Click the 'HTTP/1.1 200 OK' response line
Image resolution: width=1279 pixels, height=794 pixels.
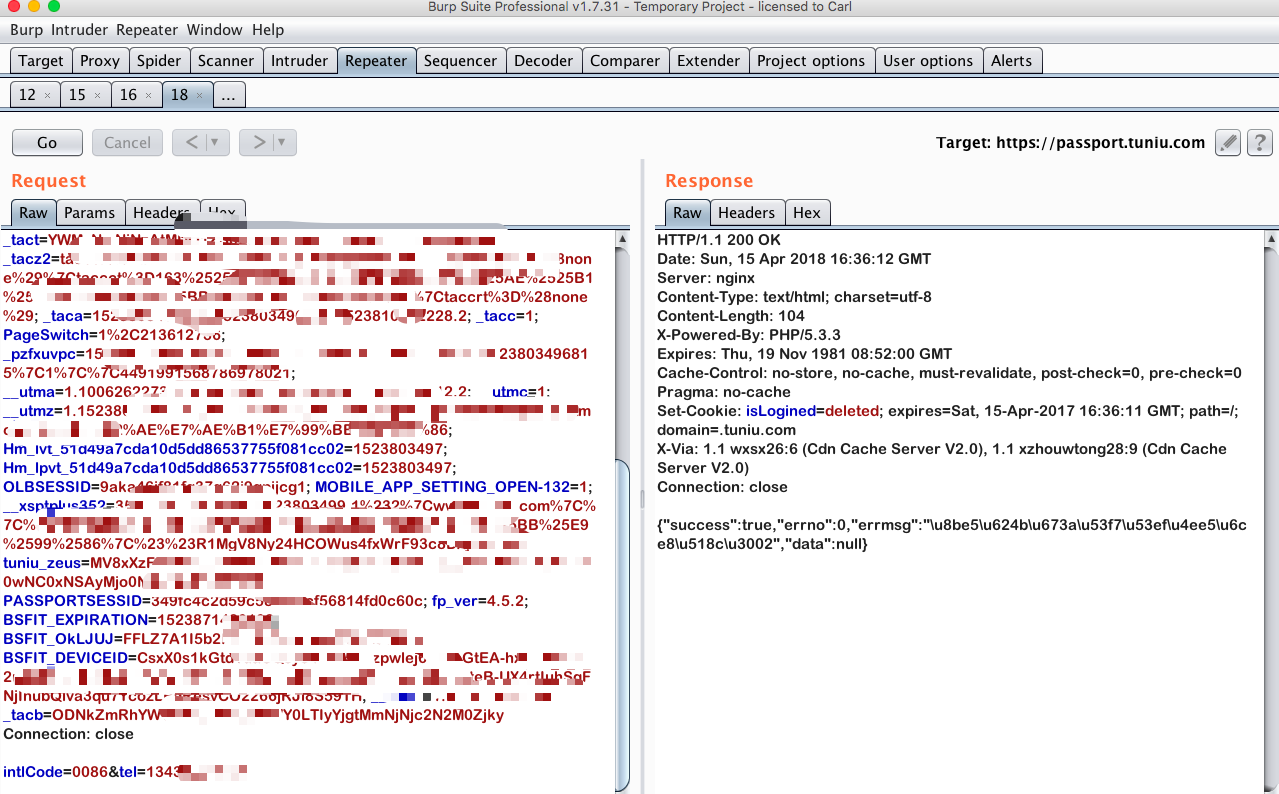click(x=719, y=240)
